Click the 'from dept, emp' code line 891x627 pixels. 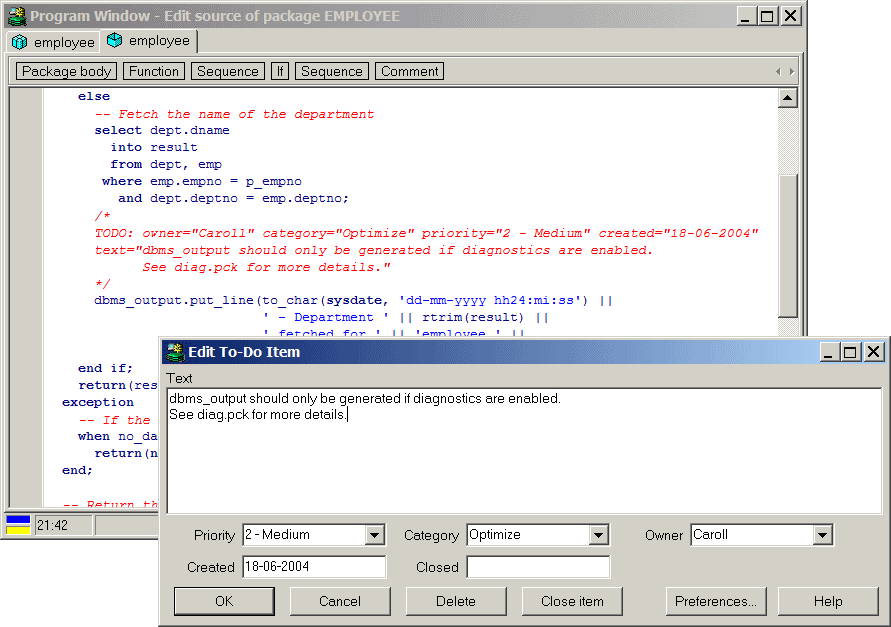[166, 164]
